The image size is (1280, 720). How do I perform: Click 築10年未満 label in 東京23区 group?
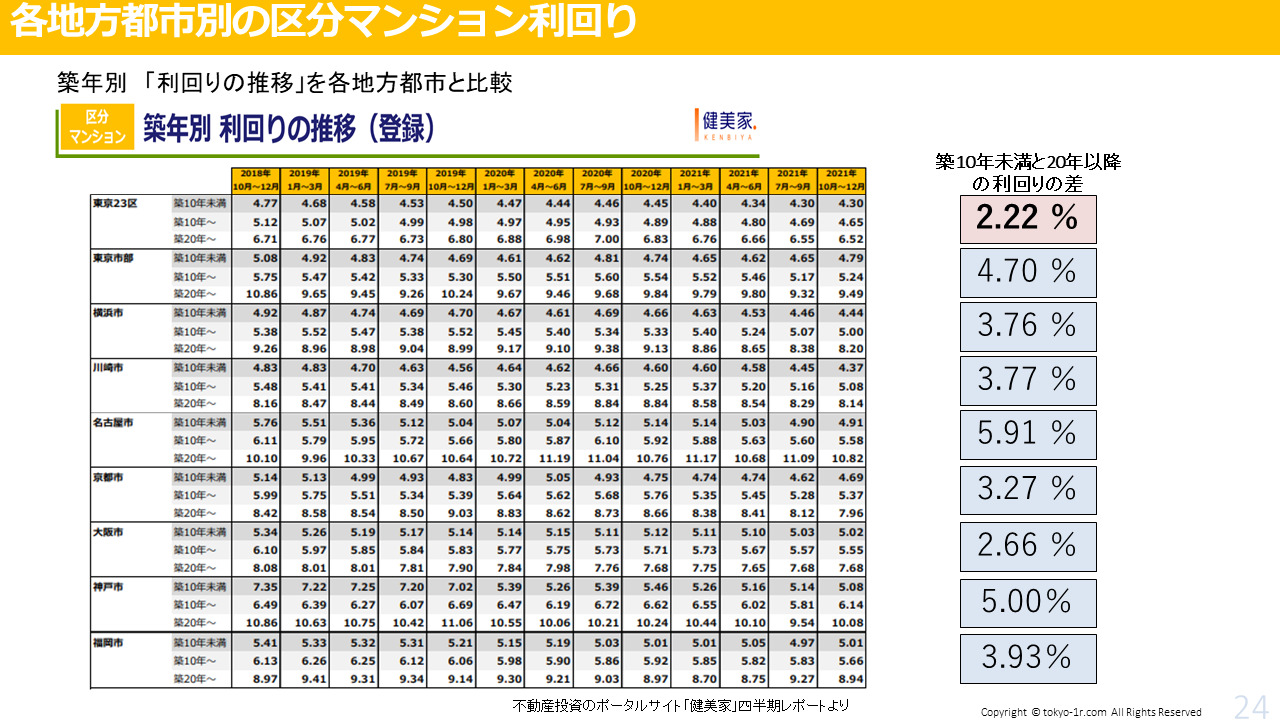pos(200,204)
